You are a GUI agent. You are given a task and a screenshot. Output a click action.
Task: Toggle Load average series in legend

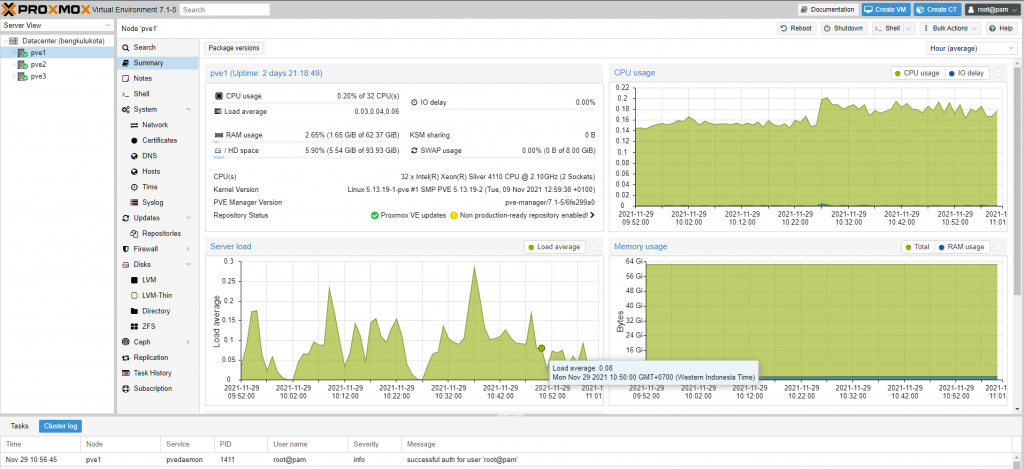[x=554, y=247]
